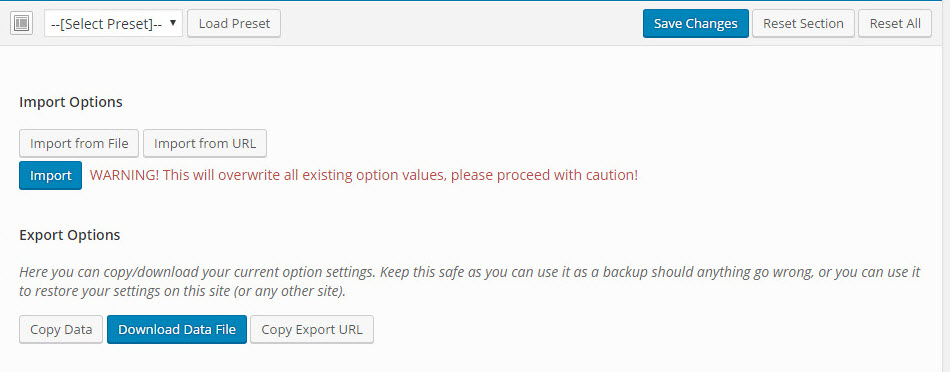Choose Import from File
The height and width of the screenshot is (372, 950).
pyautogui.click(x=79, y=144)
